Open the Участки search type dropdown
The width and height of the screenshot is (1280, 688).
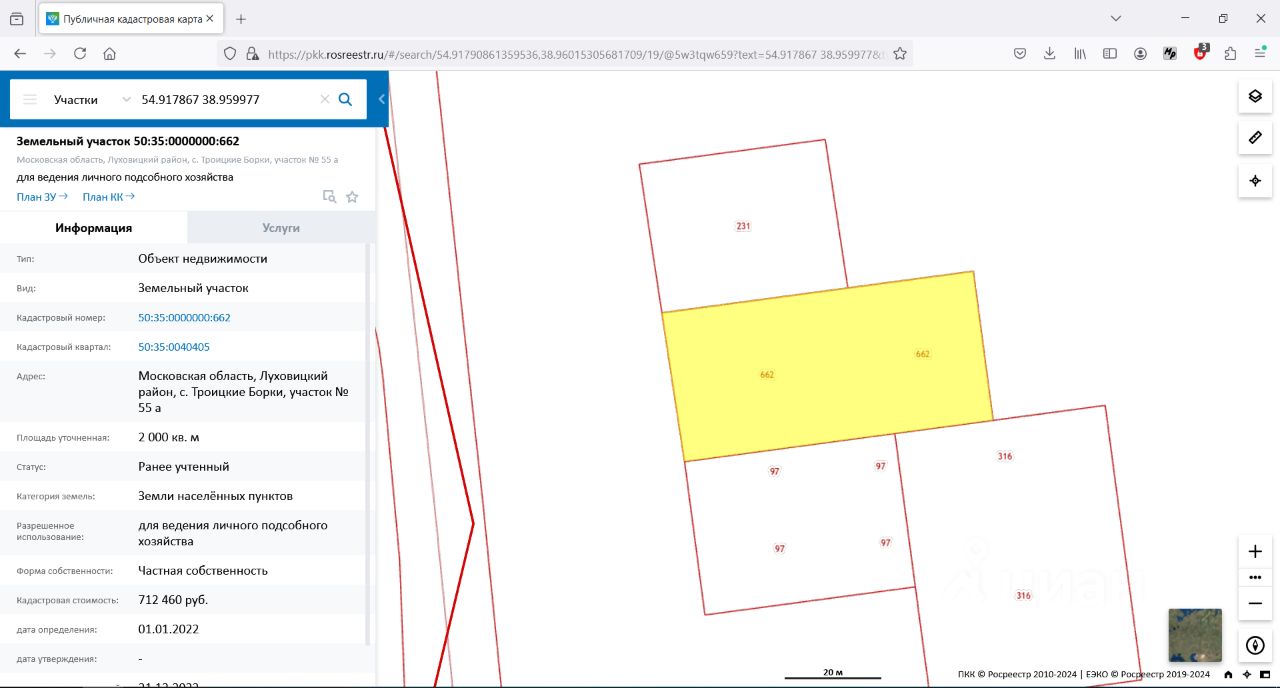(91, 99)
